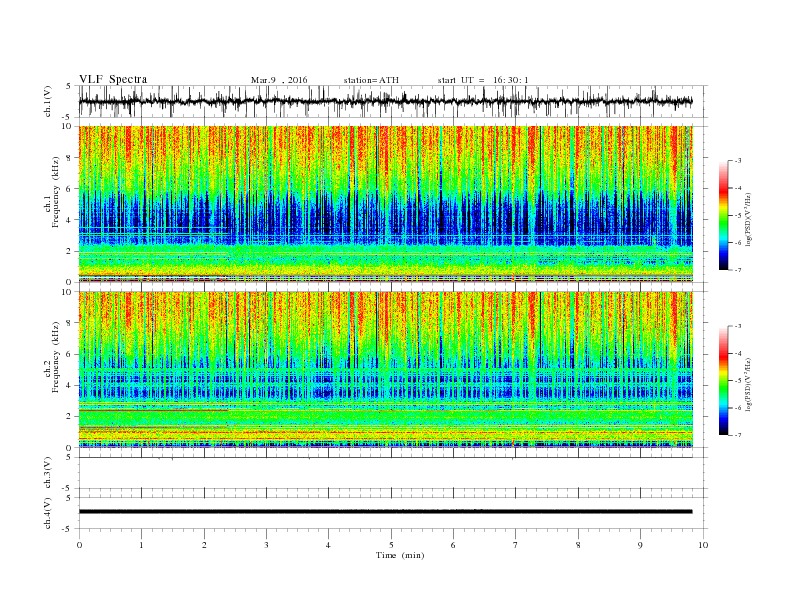Click the "6" kHz tick on ch.1 frequency axis
The width and height of the screenshot is (792, 612).
tap(70, 189)
